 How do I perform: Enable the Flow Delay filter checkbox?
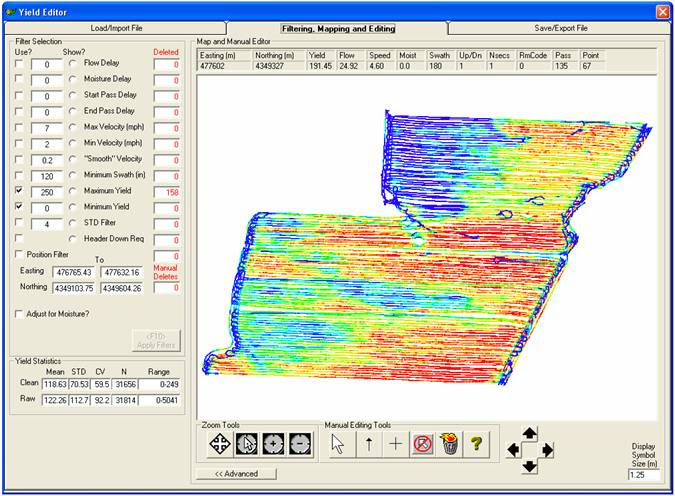tap(20, 63)
